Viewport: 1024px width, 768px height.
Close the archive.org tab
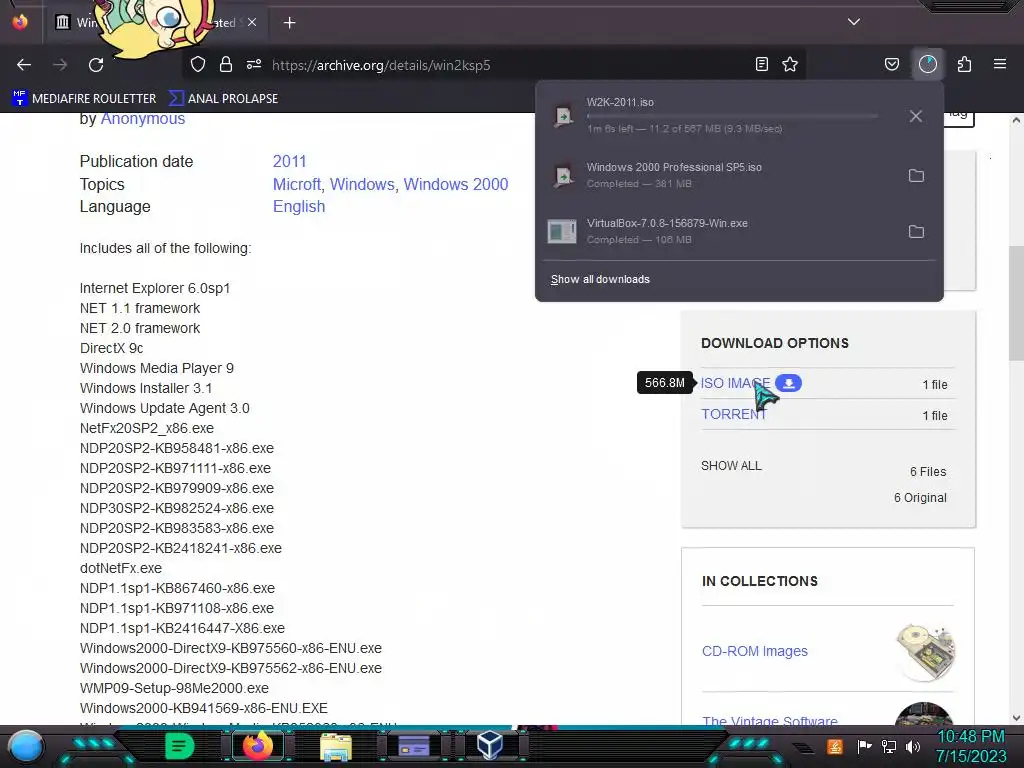pos(252,22)
